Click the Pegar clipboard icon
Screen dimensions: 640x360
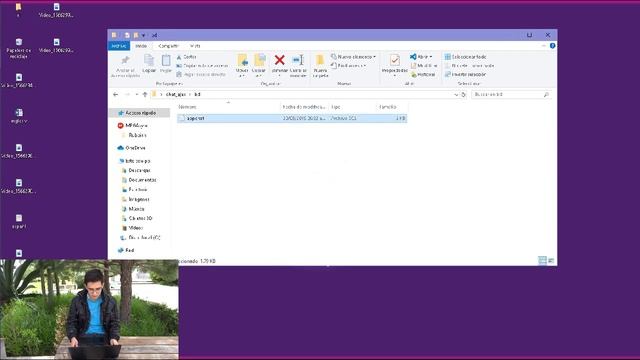pos(166,64)
